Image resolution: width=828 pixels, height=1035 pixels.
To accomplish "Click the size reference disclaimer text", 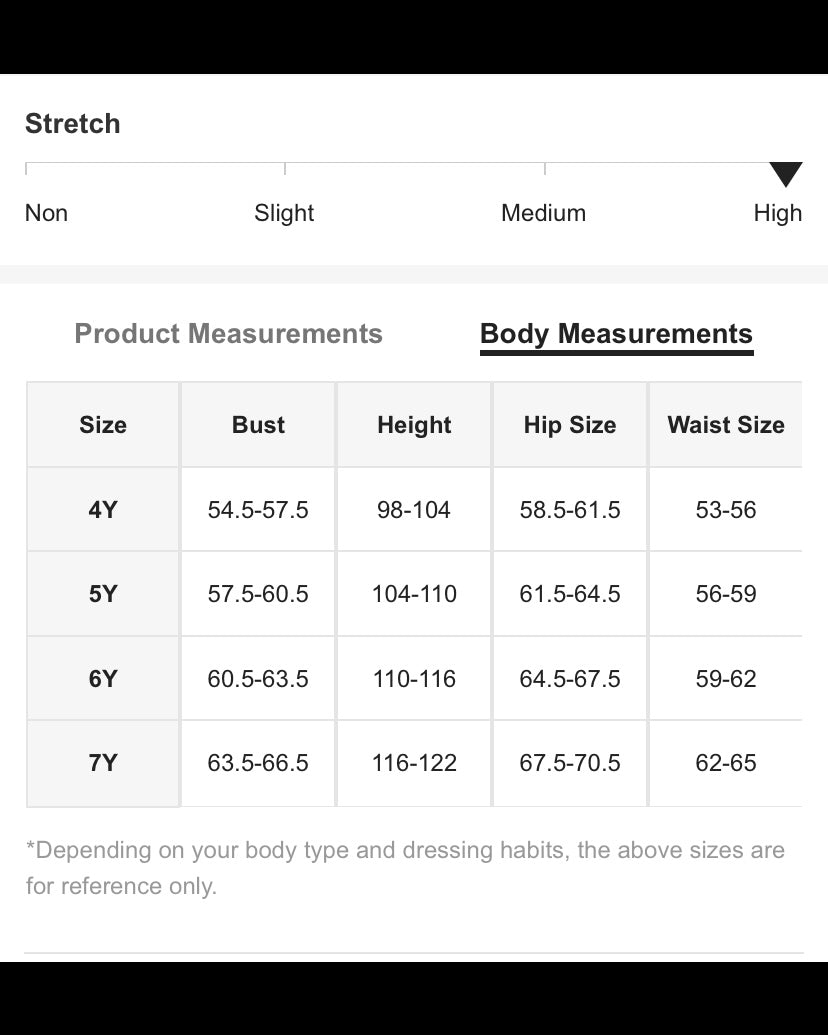I will [x=404, y=867].
